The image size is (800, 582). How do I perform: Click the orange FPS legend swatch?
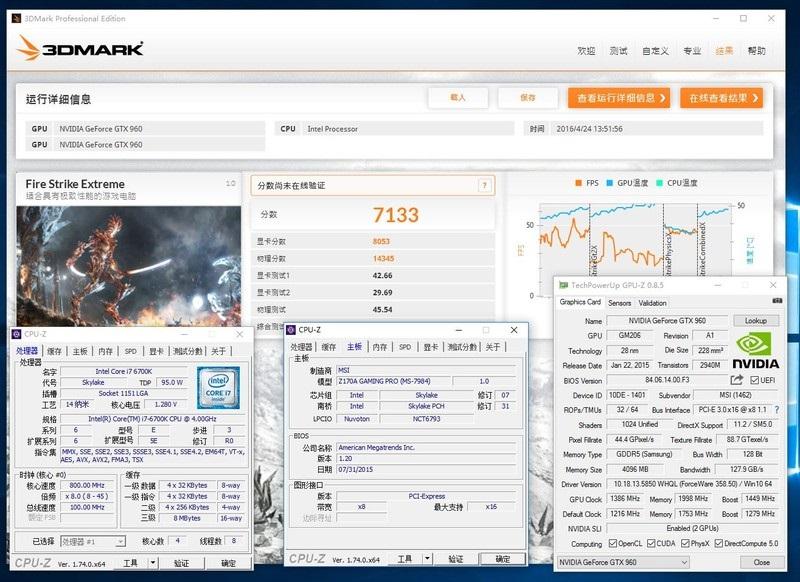578,183
